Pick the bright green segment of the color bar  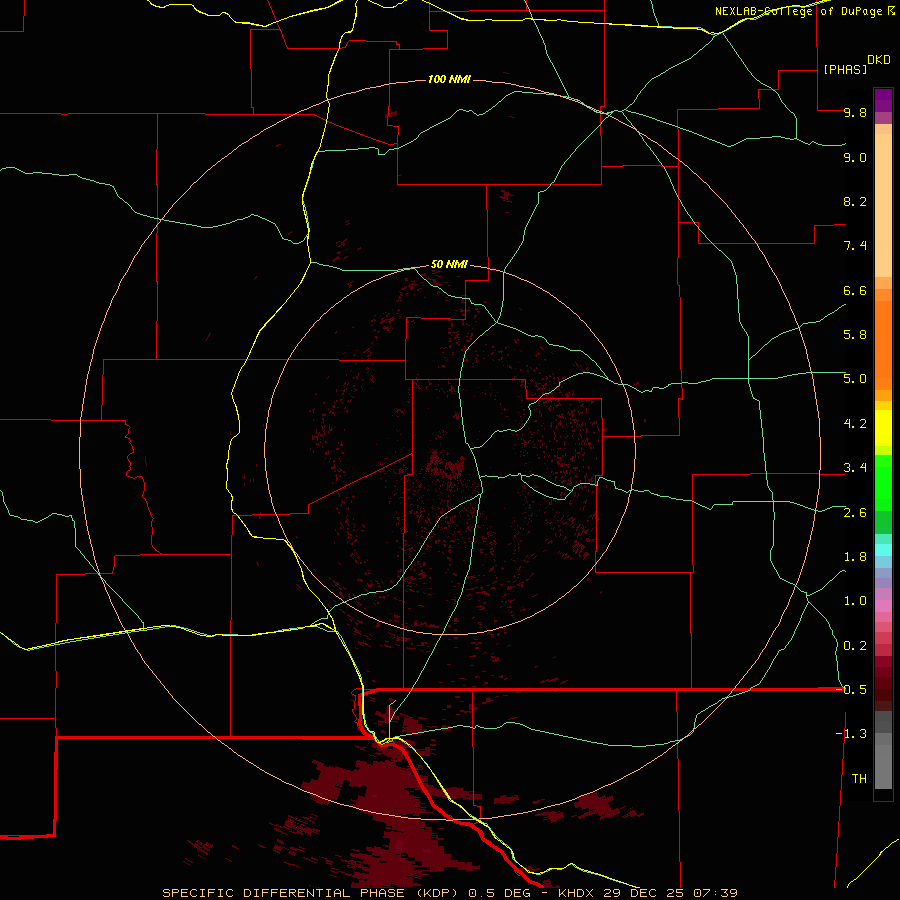(883, 482)
